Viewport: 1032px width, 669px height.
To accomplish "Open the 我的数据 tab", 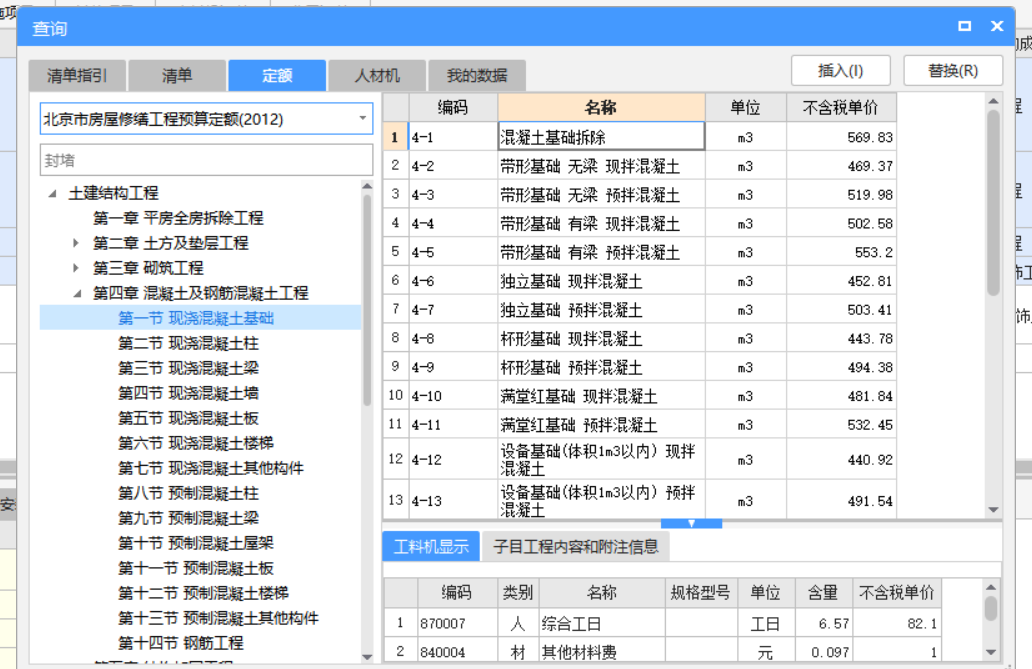I will 477,76.
